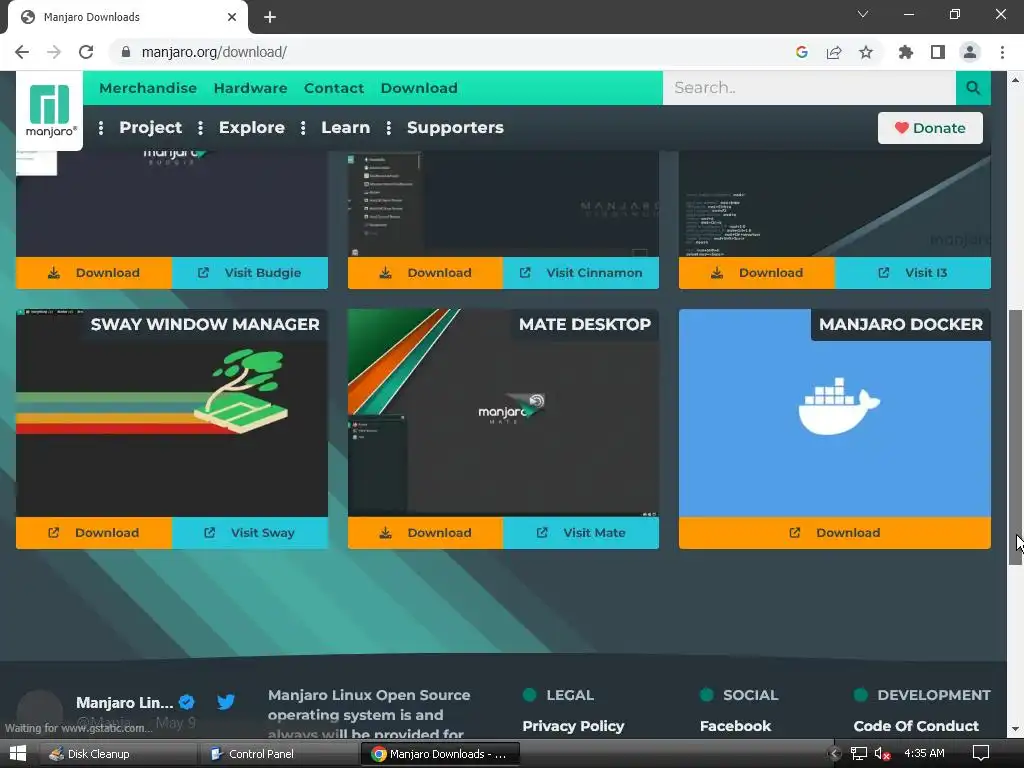This screenshot has width=1024, height=768.
Task: Click Visit Mate
Action: [581, 533]
